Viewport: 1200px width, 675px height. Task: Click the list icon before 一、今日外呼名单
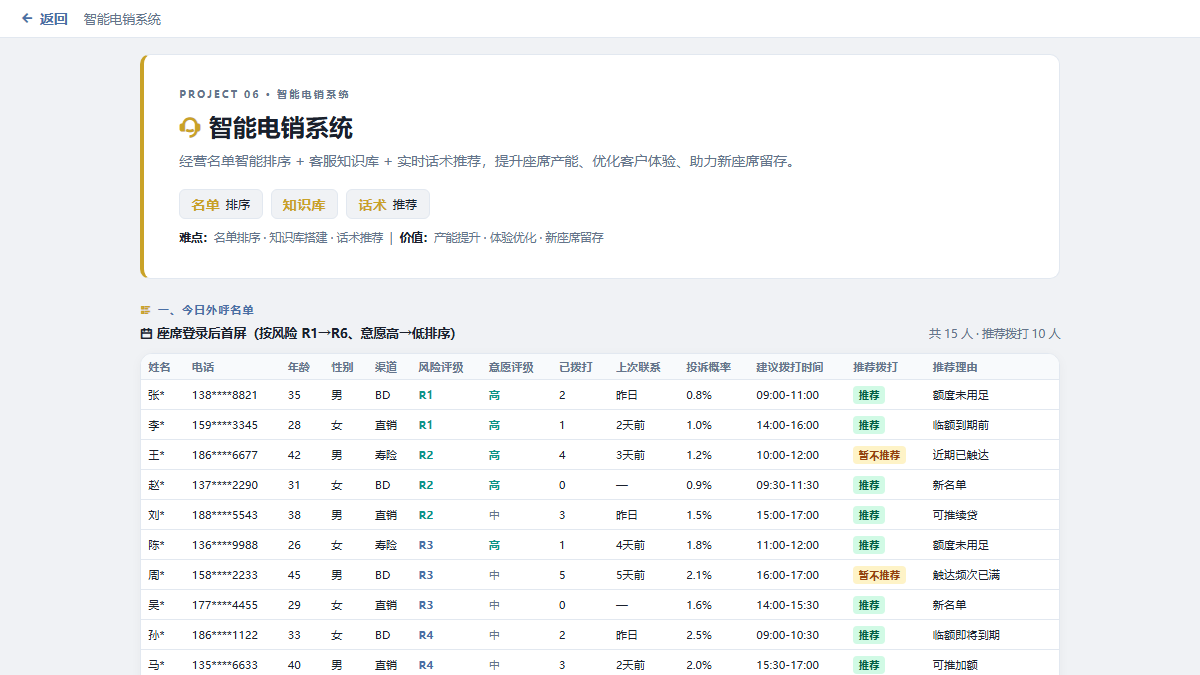[x=146, y=310]
